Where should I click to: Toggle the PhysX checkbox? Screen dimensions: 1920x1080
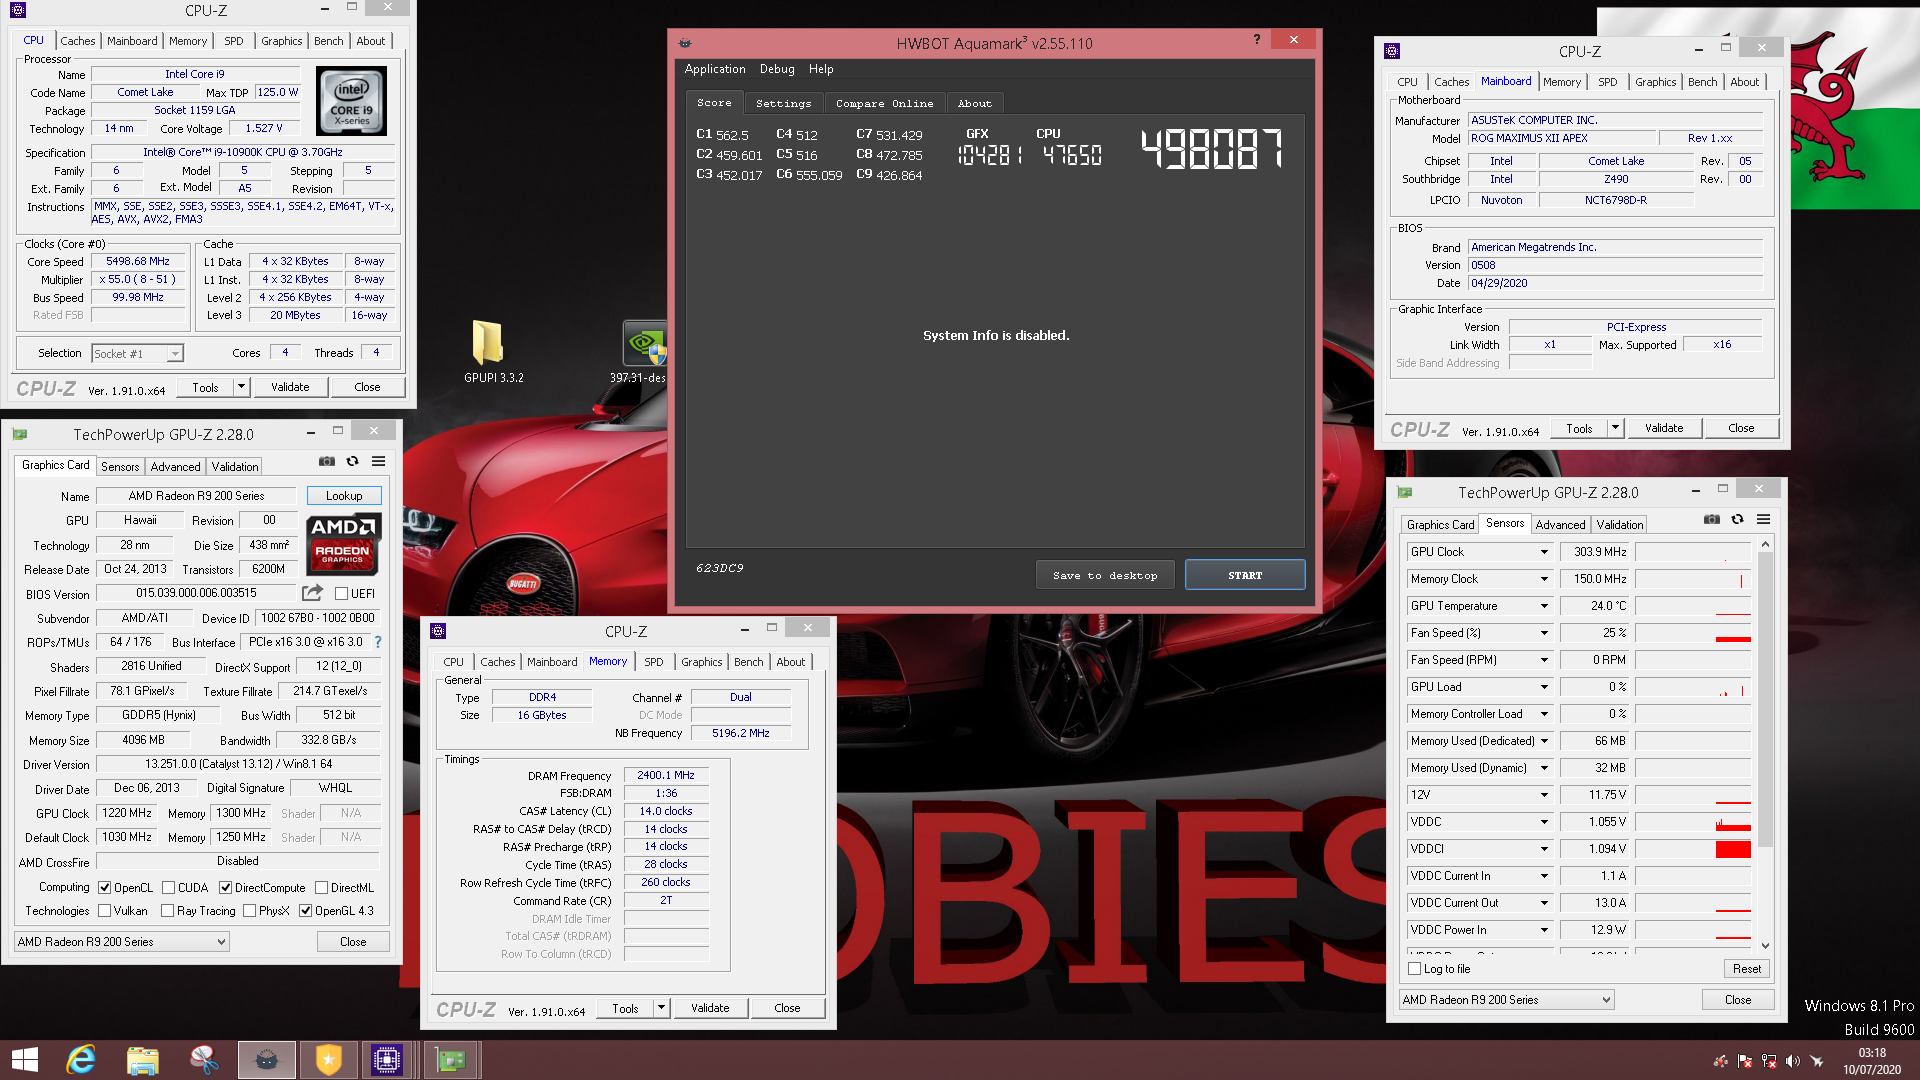249,911
